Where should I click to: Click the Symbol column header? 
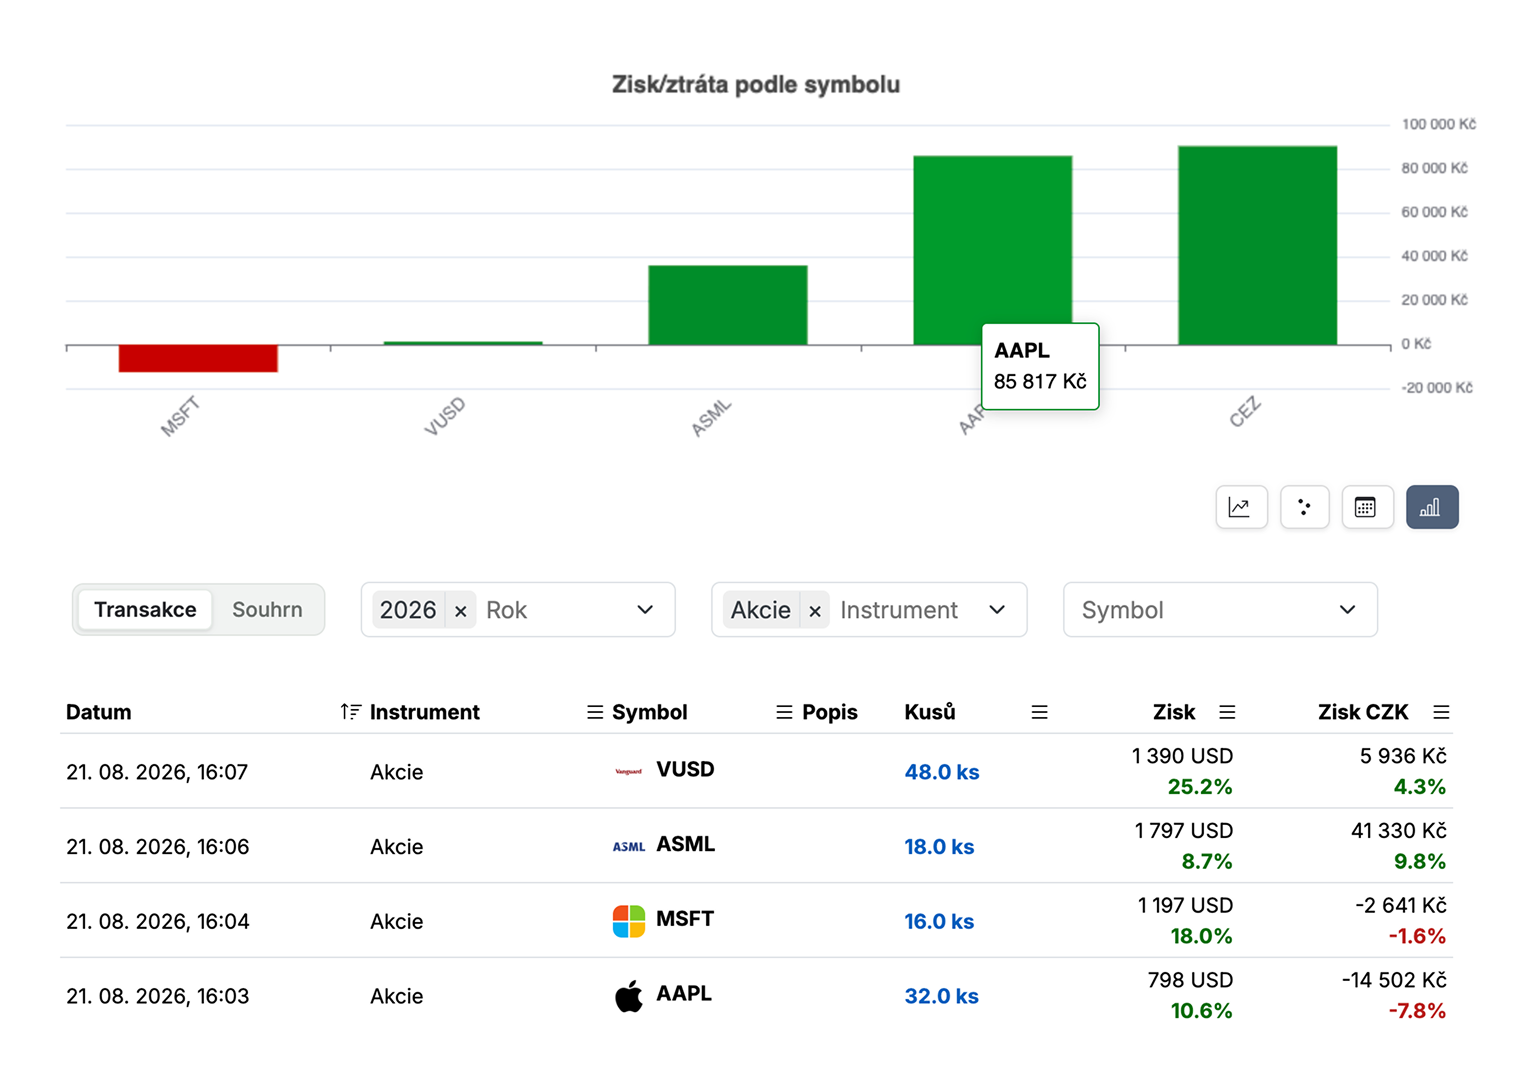(x=650, y=712)
